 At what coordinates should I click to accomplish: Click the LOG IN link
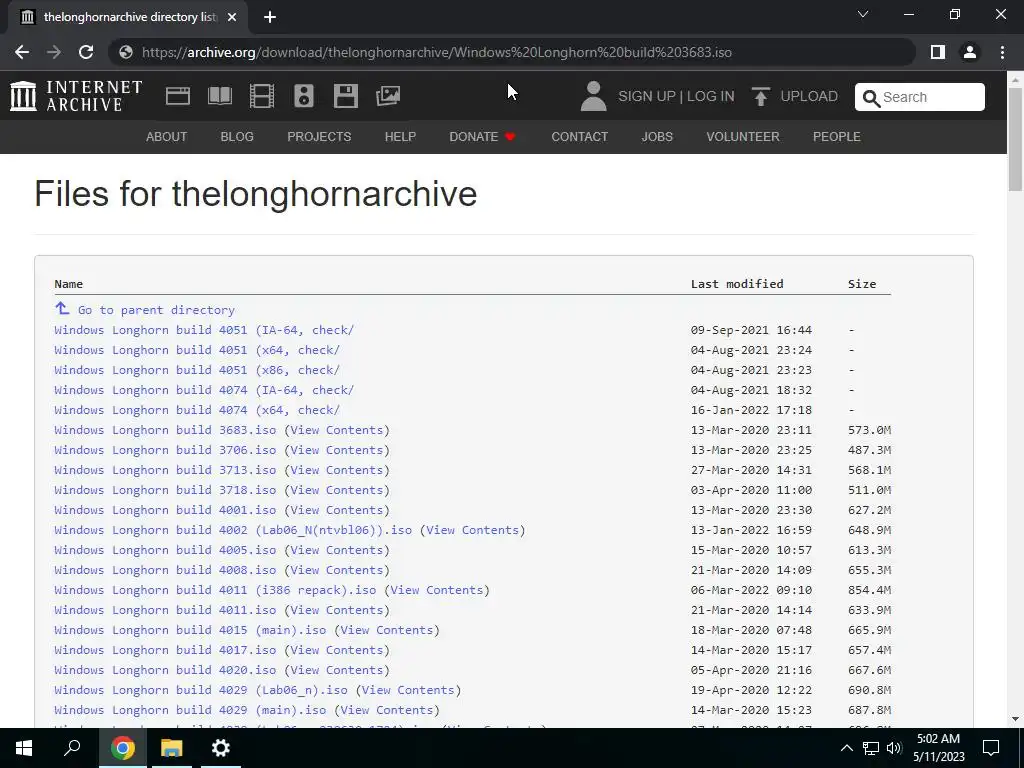tap(711, 97)
